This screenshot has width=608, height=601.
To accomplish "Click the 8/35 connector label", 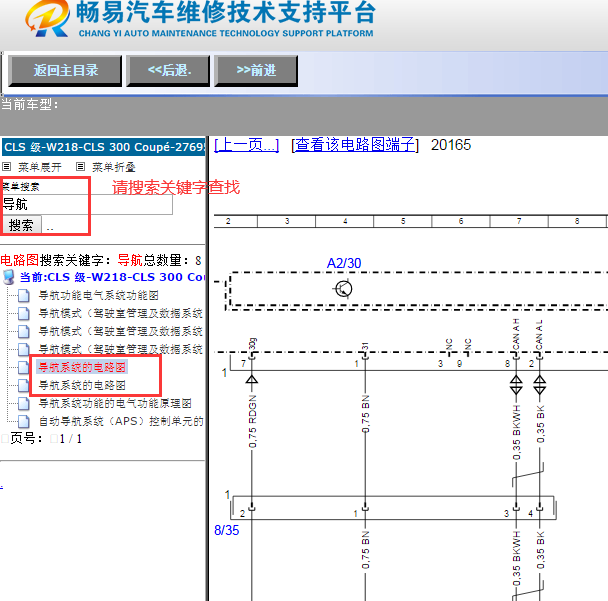I will (x=226, y=530).
